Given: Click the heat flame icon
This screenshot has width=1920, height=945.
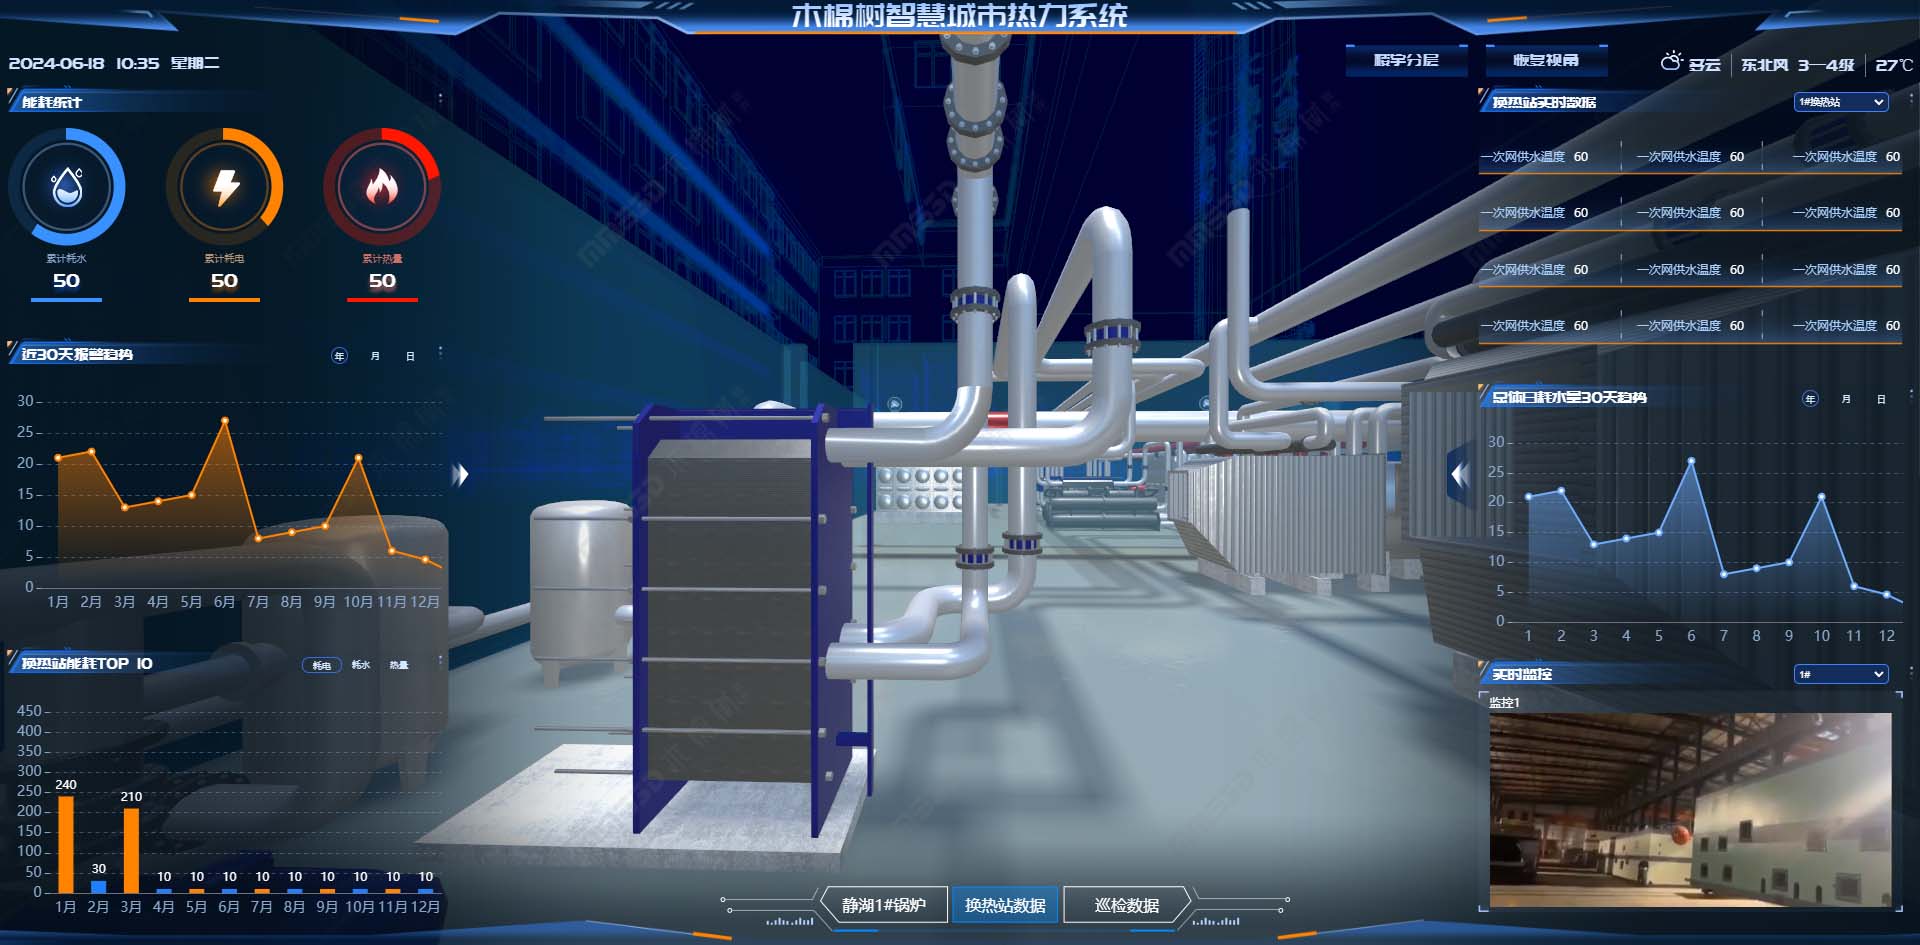Looking at the screenshot, I should point(382,187).
